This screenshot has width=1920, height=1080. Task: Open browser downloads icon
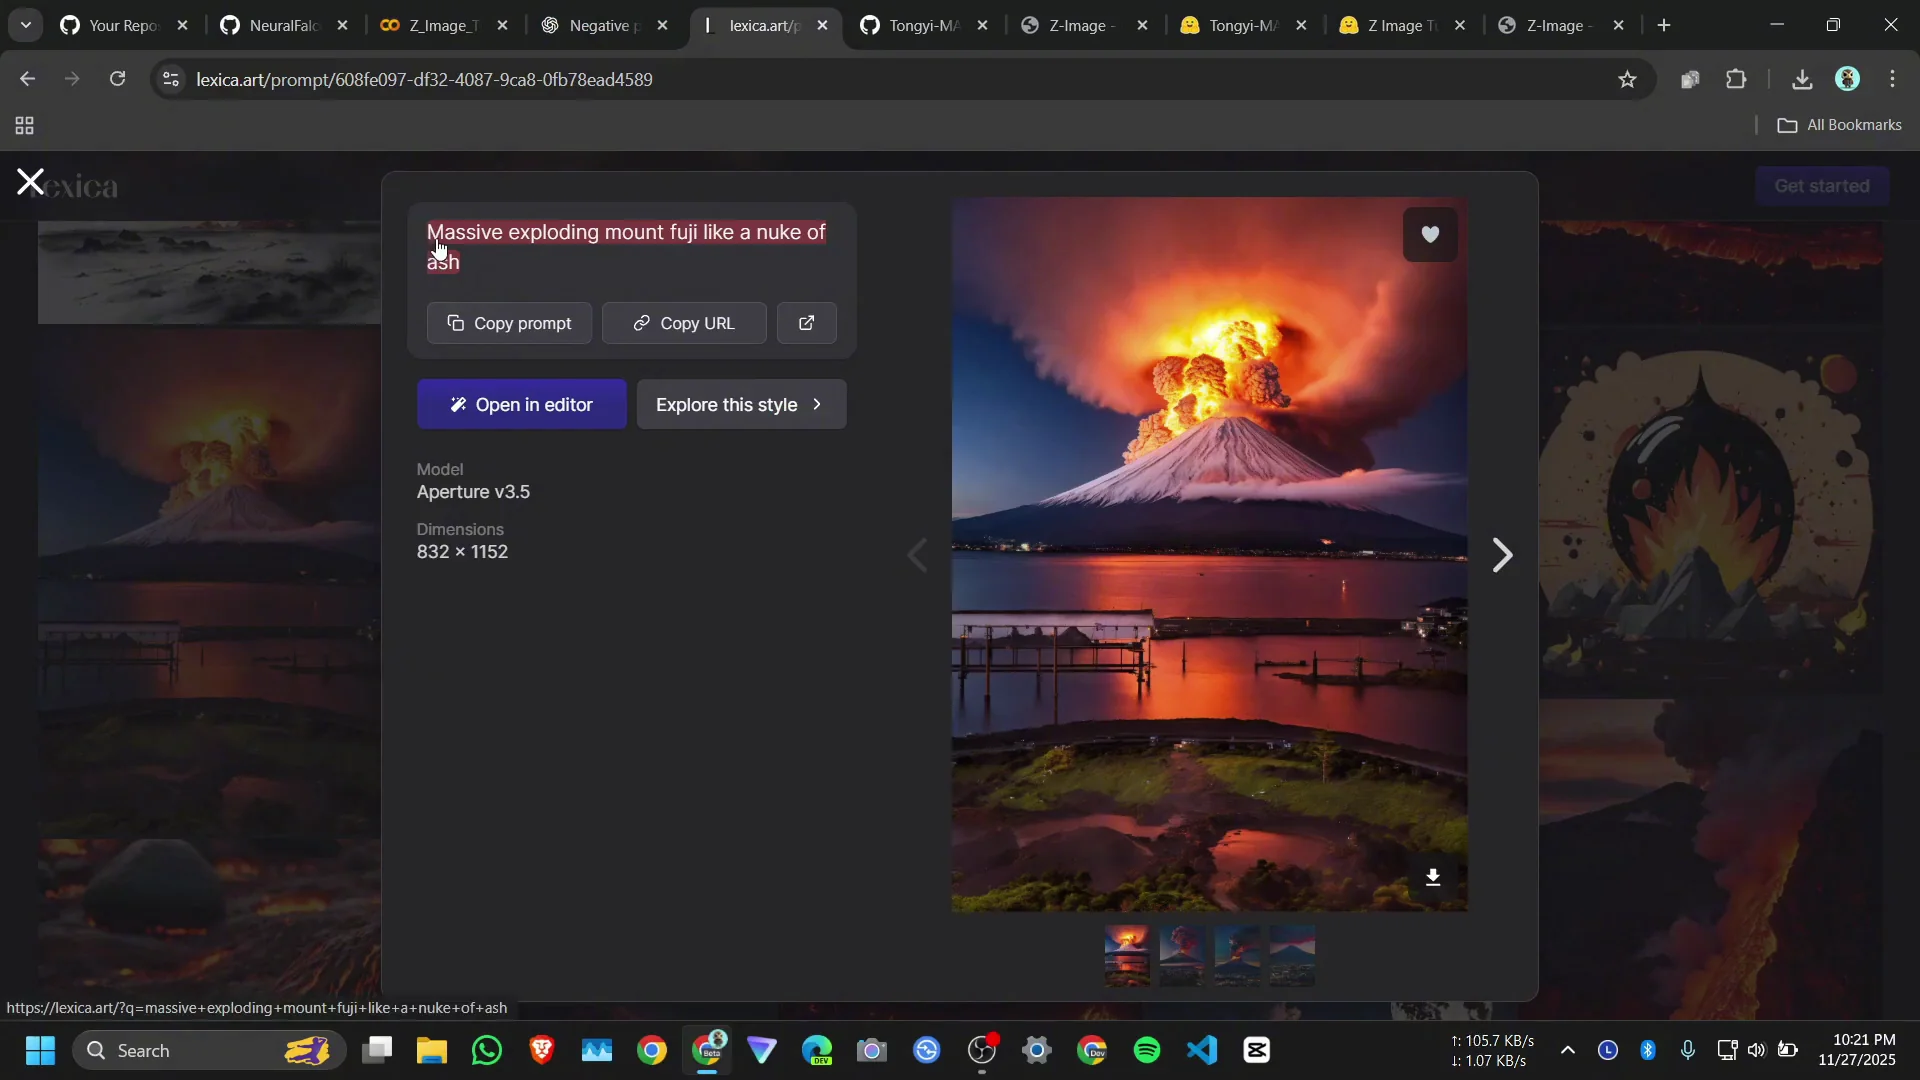tap(1802, 79)
